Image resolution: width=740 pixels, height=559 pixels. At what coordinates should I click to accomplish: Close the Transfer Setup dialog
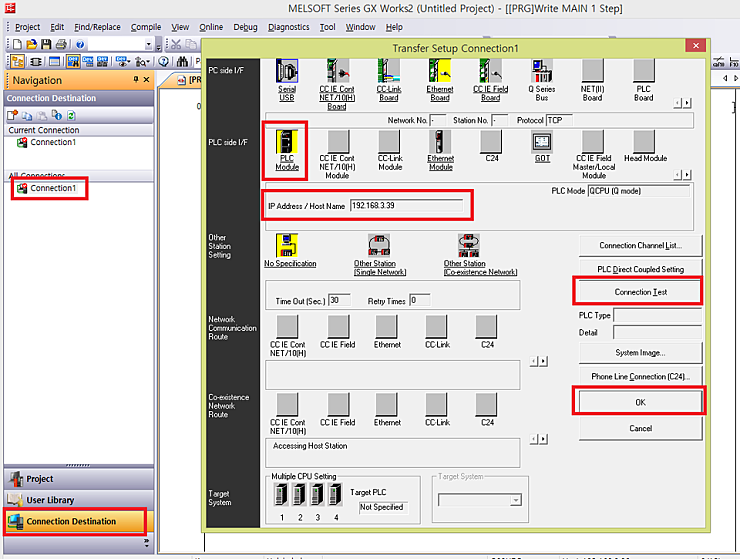click(x=696, y=45)
